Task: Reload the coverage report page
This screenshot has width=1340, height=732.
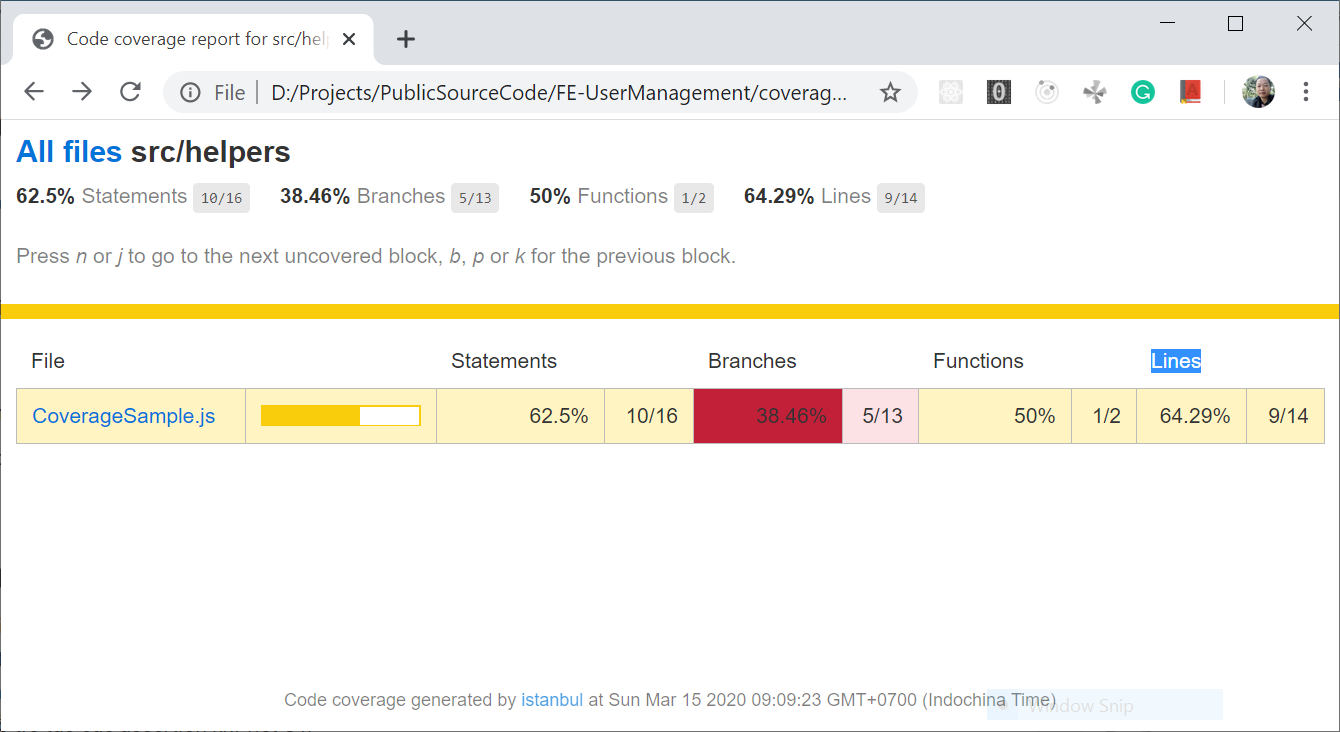Action: (x=130, y=91)
